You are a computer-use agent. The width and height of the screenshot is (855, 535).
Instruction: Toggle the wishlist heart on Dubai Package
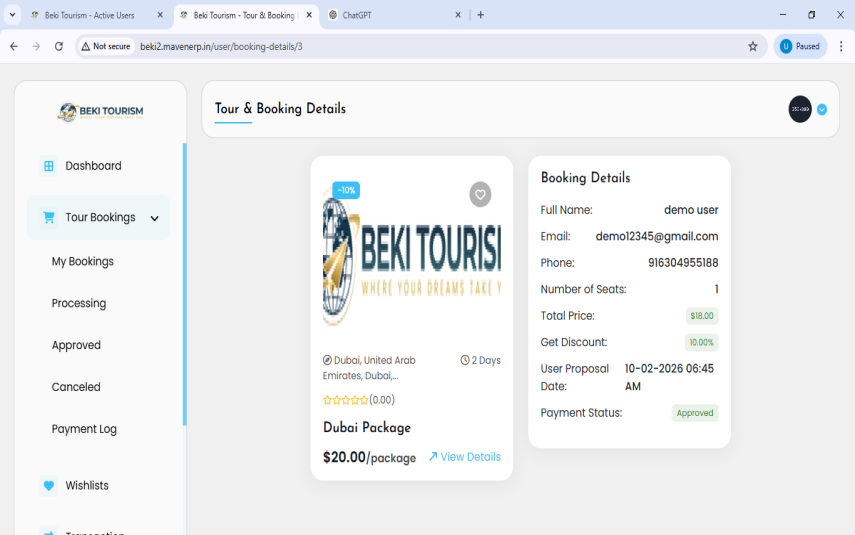480,195
